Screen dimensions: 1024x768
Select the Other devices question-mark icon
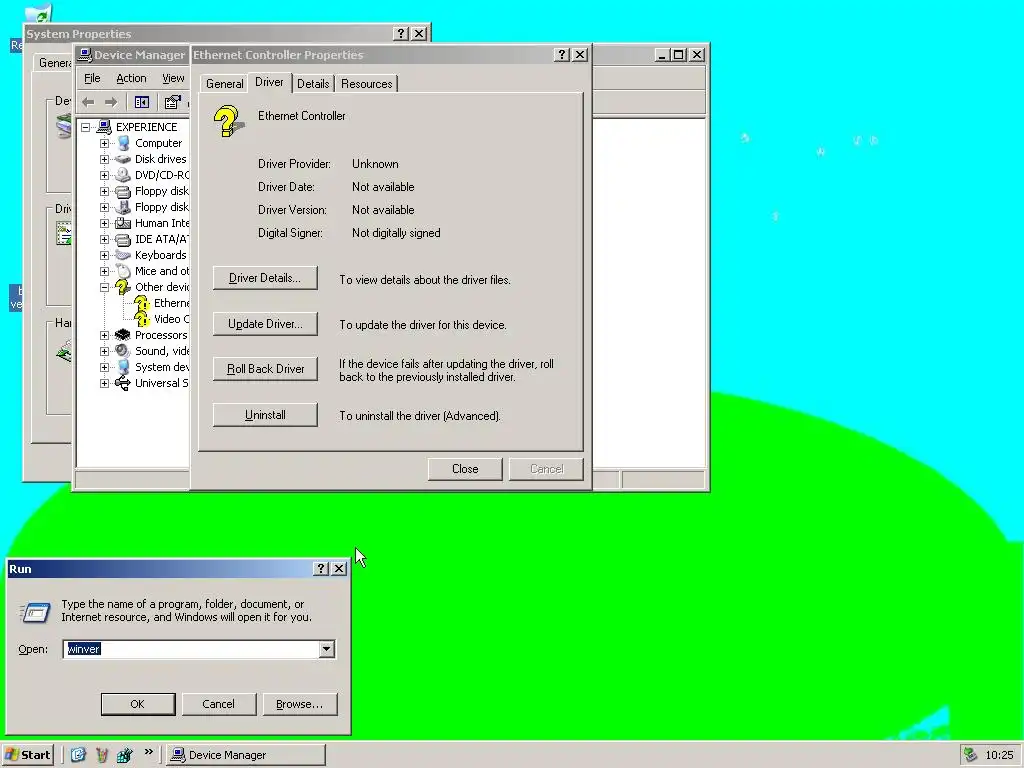[x=123, y=287]
